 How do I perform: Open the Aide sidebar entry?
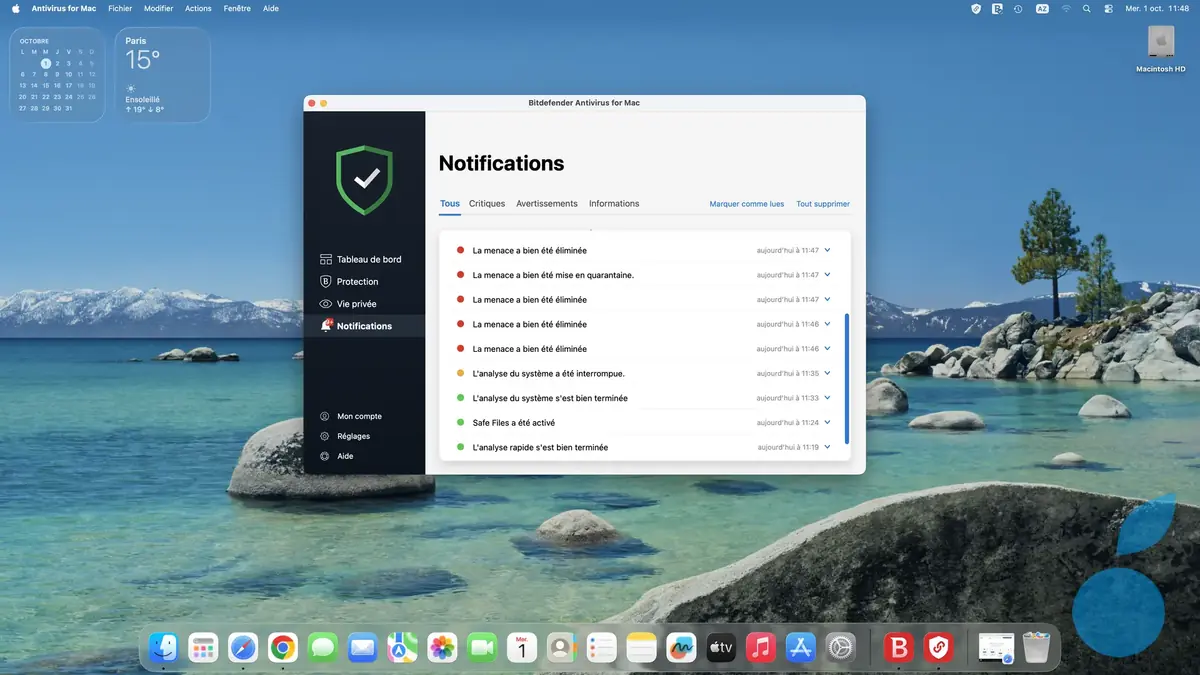(345, 456)
